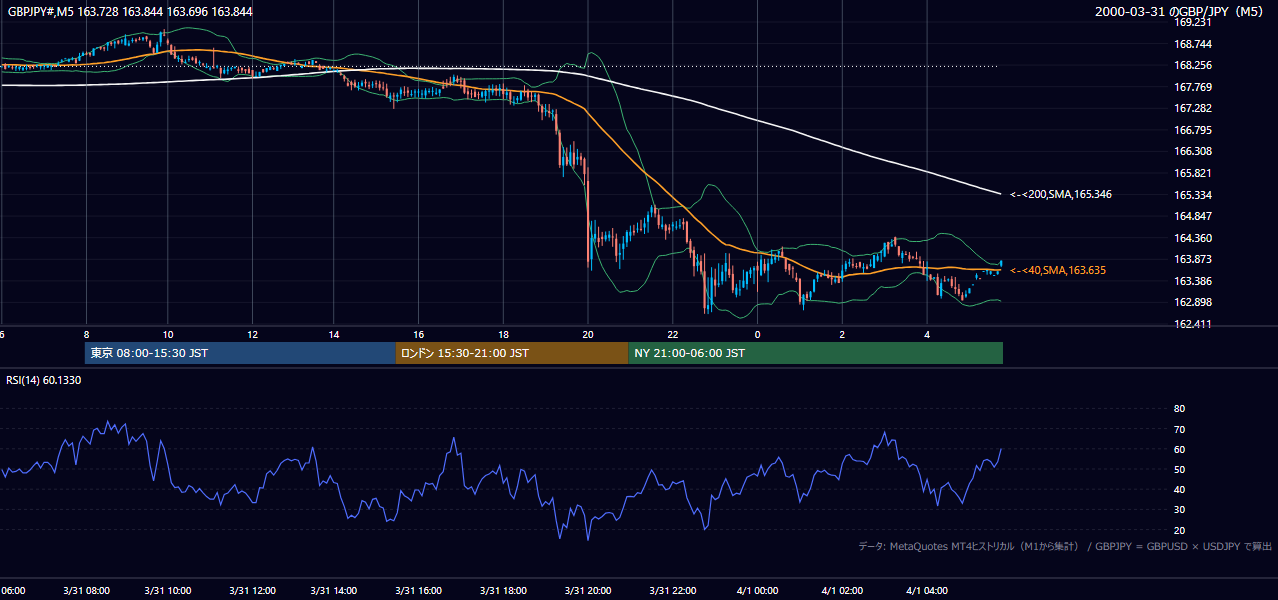Click the 200,SMA,165.346 label

pyautogui.click(x=1061, y=194)
